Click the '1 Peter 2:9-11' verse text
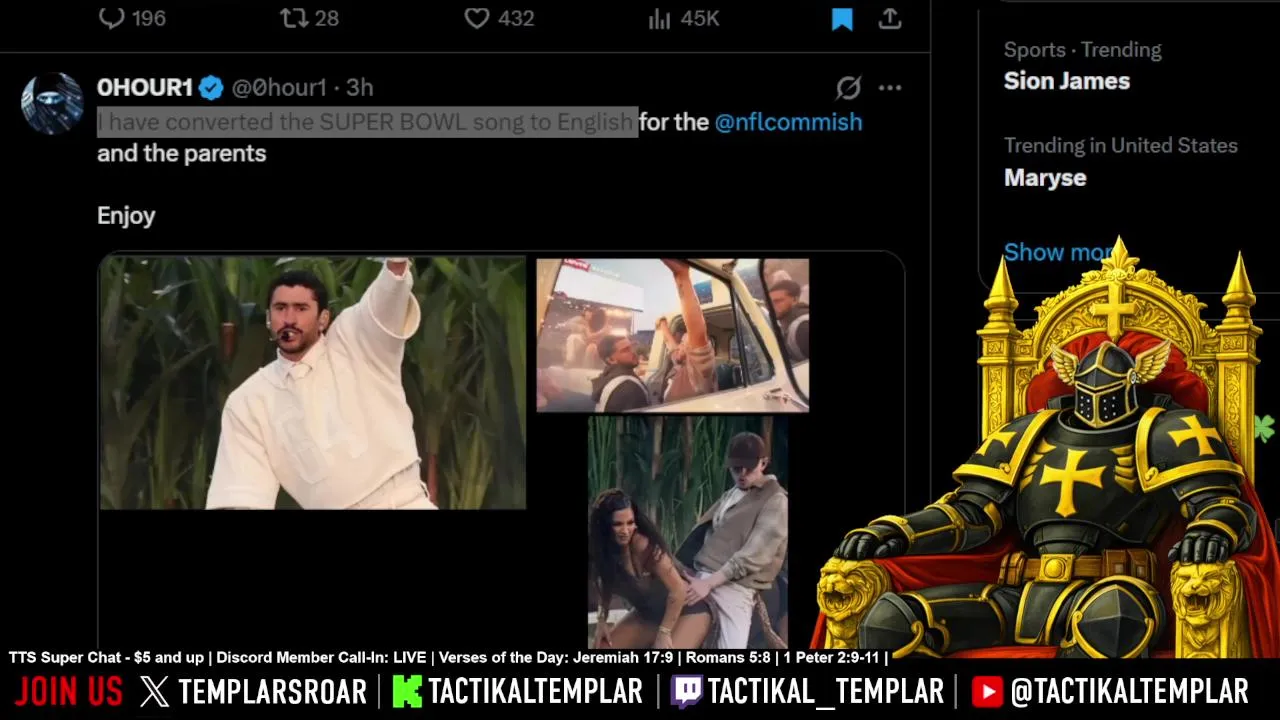This screenshot has height=720, width=1280. click(831, 657)
